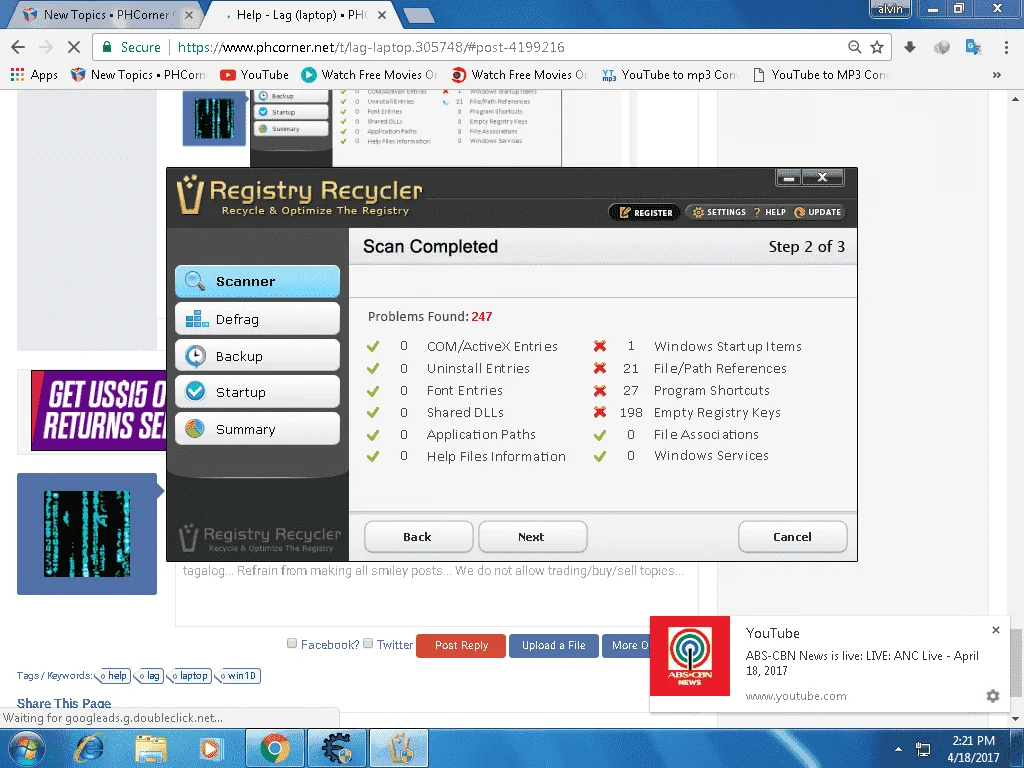Click the 'Help Files Information' label
This screenshot has height=768, width=1024.
pyautogui.click(x=496, y=456)
